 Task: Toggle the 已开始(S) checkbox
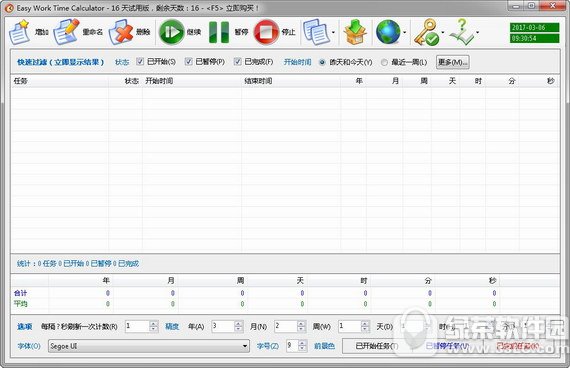pyautogui.click(x=140, y=61)
